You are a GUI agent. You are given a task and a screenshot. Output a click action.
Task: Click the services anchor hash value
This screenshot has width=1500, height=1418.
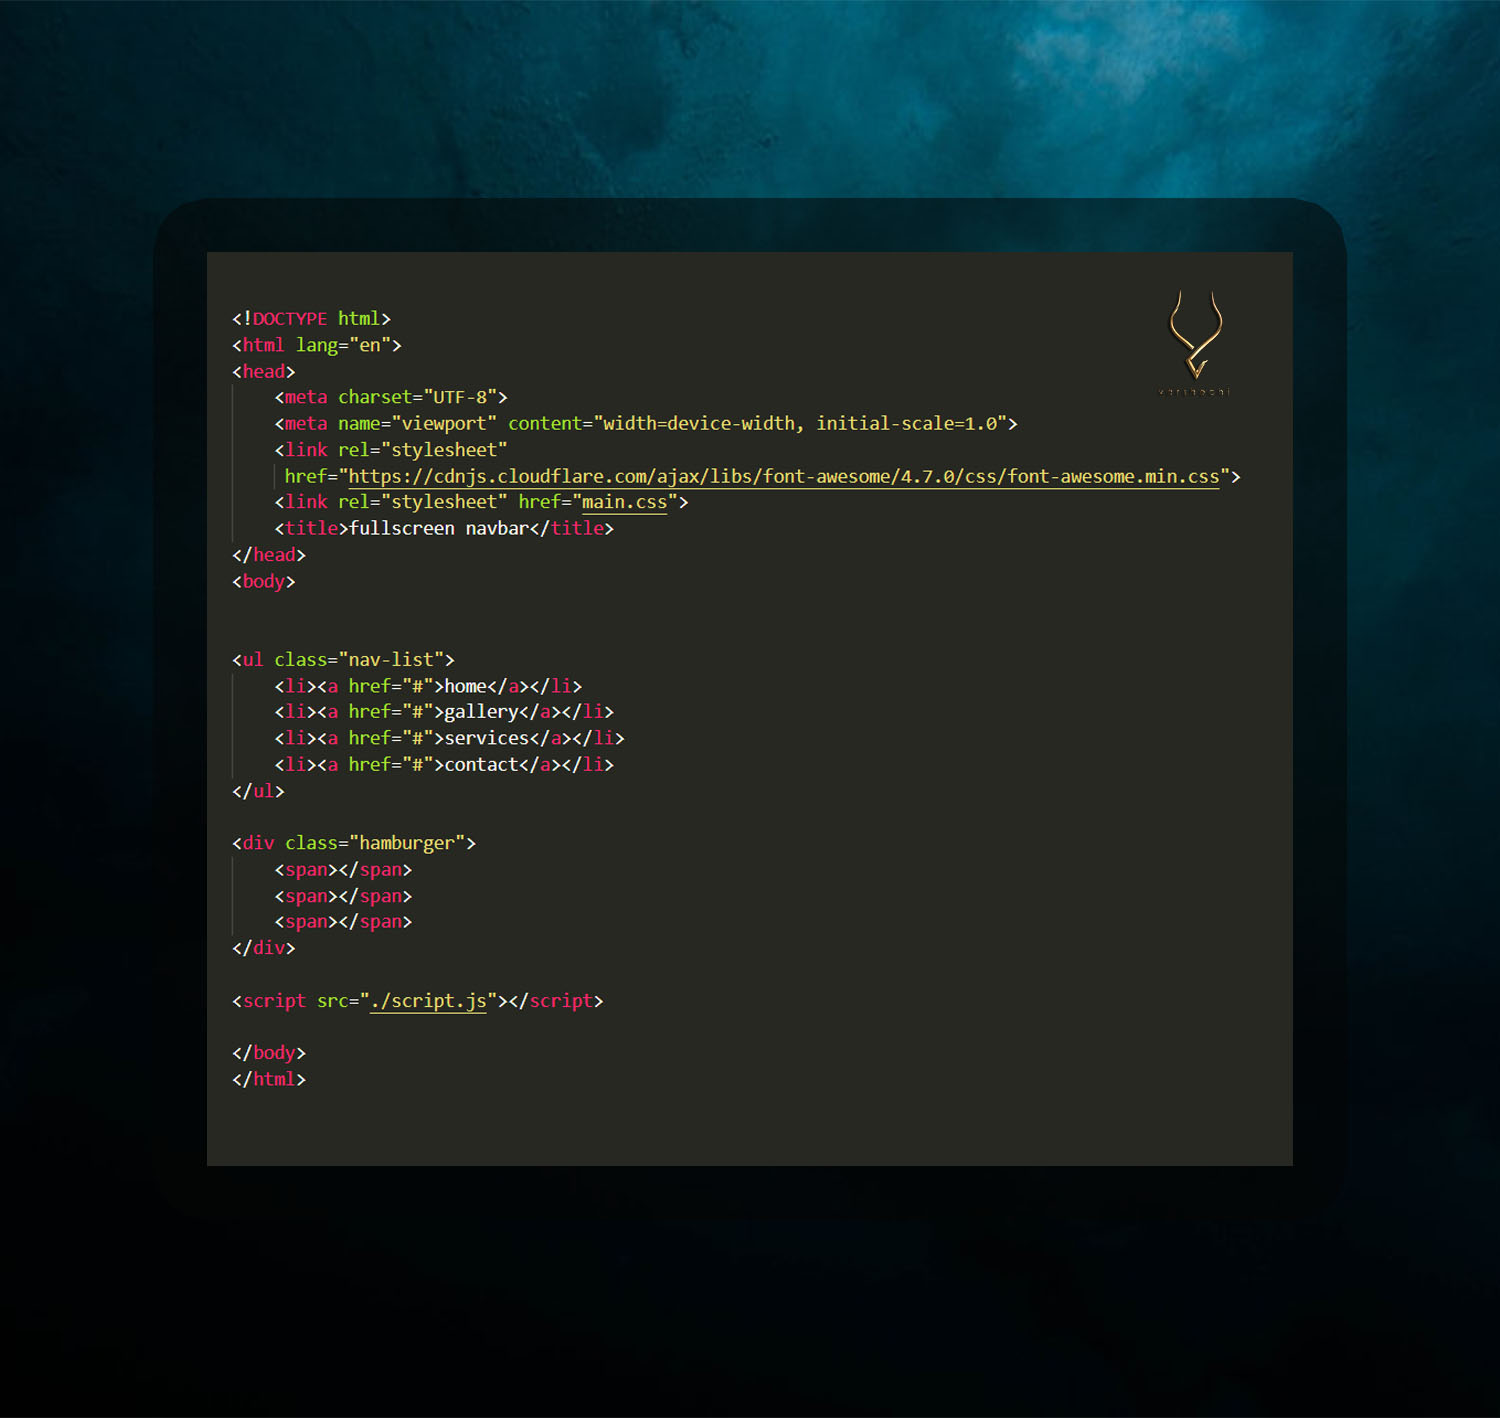415,738
